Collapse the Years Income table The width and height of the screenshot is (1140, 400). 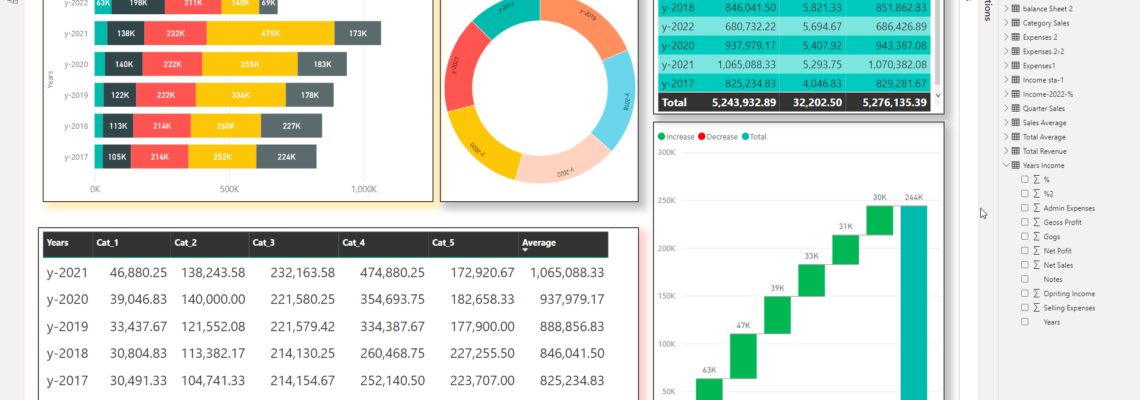pos(1007,166)
